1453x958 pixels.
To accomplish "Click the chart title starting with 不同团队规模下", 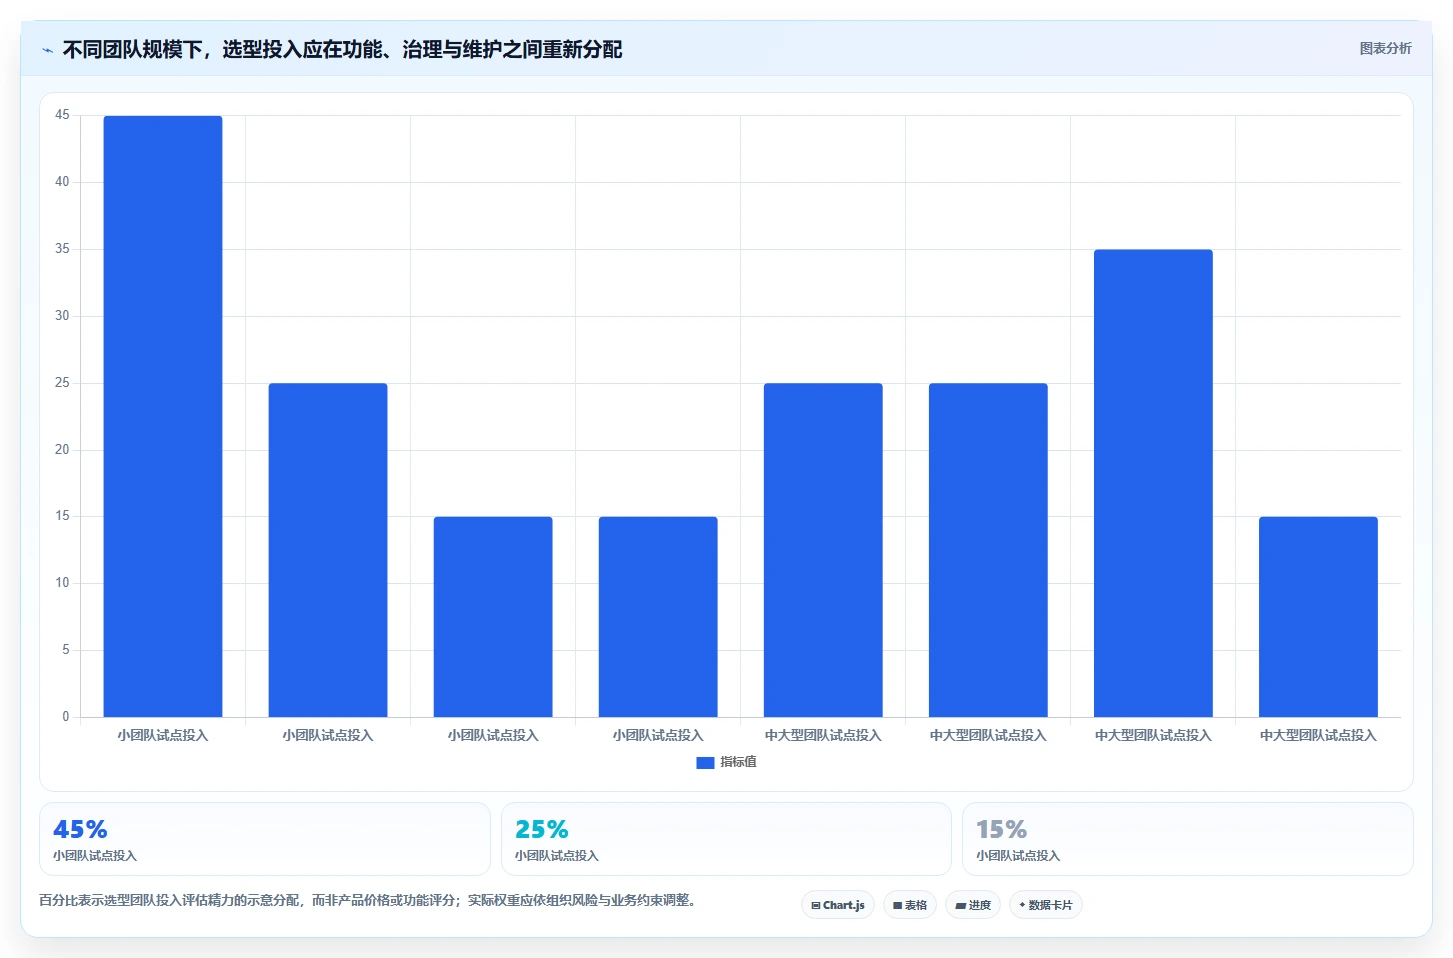I will point(342,49).
